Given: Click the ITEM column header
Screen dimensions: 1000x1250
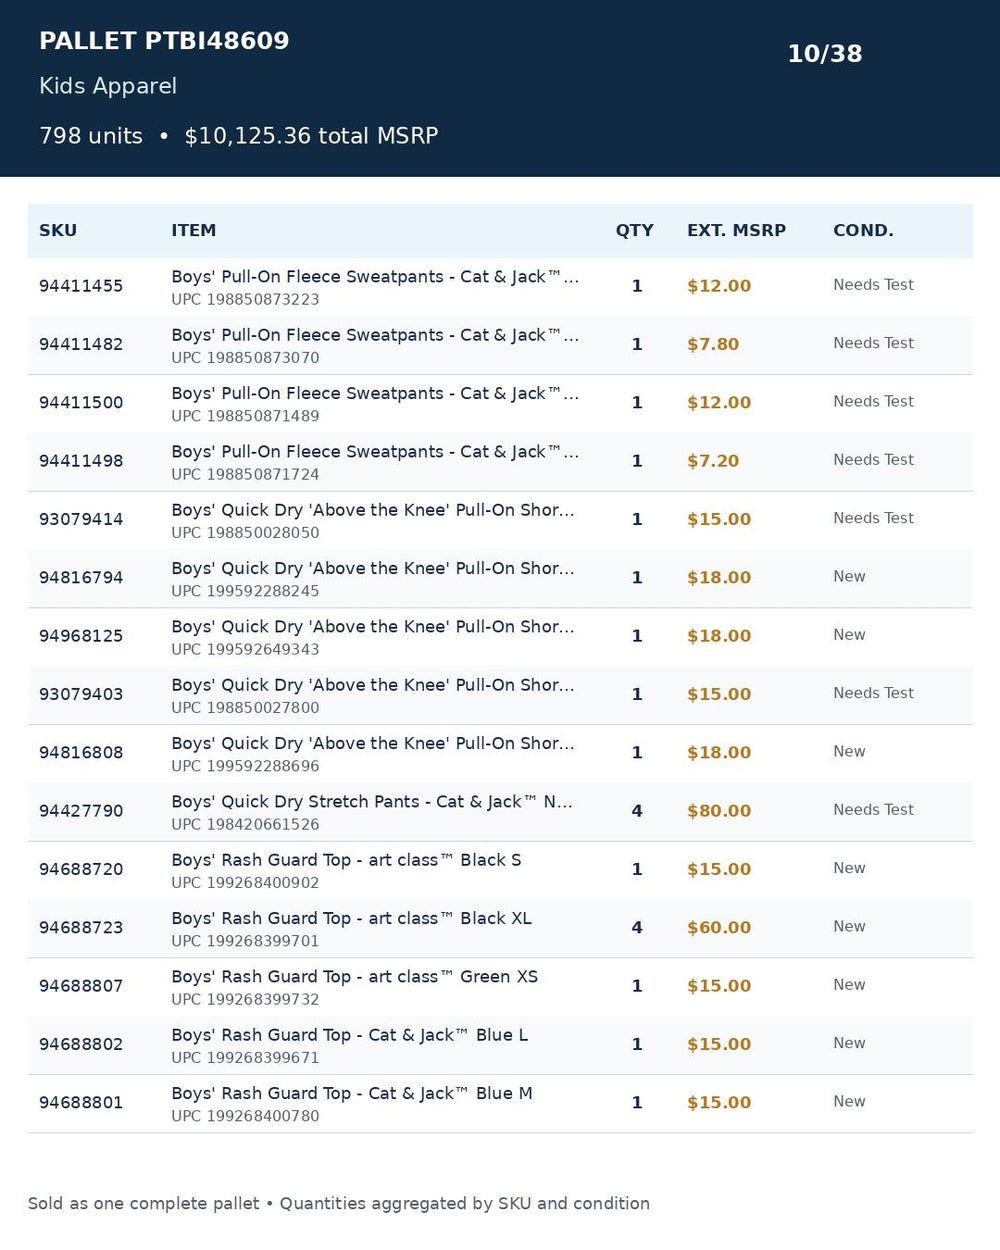Looking at the screenshot, I should coord(193,230).
